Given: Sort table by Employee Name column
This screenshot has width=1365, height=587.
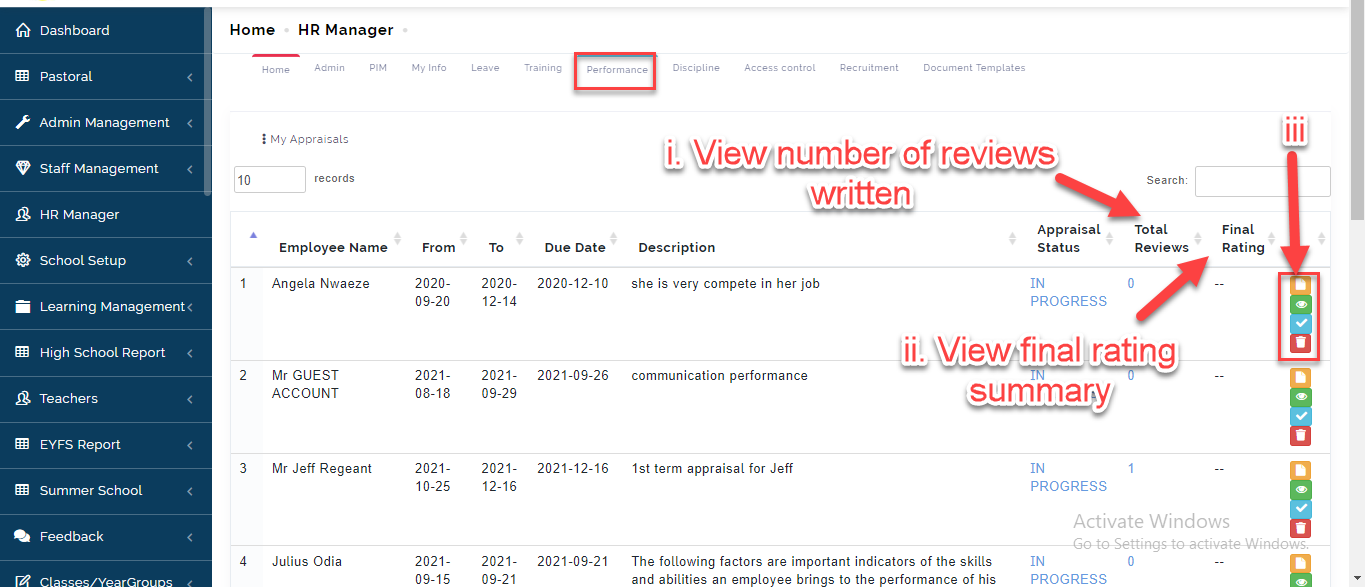Looking at the screenshot, I should [335, 240].
